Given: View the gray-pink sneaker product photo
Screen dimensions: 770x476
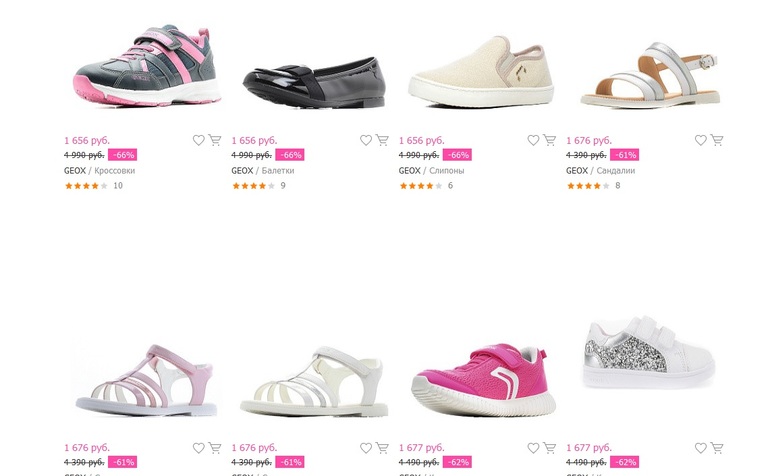Looking at the screenshot, I should [x=147, y=68].
